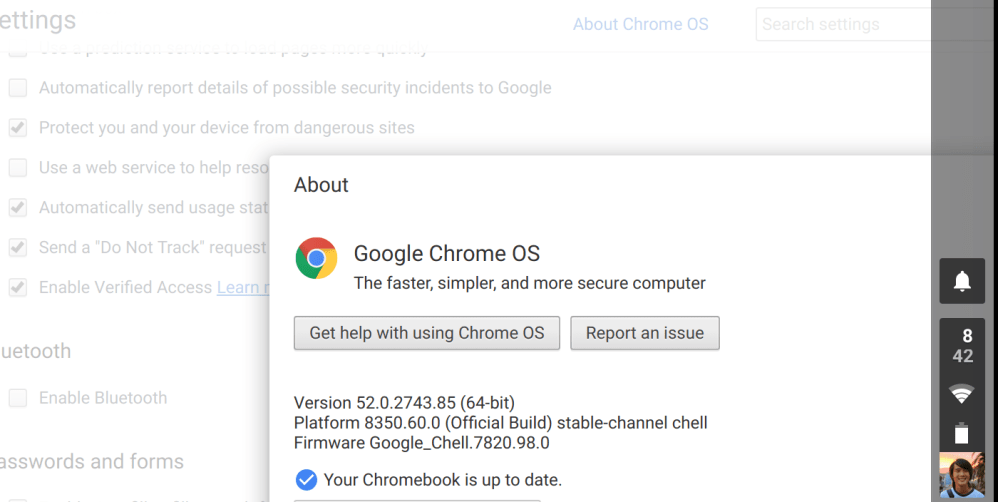Focus the Search settings field
This screenshot has height=502, width=998.
pos(840,24)
